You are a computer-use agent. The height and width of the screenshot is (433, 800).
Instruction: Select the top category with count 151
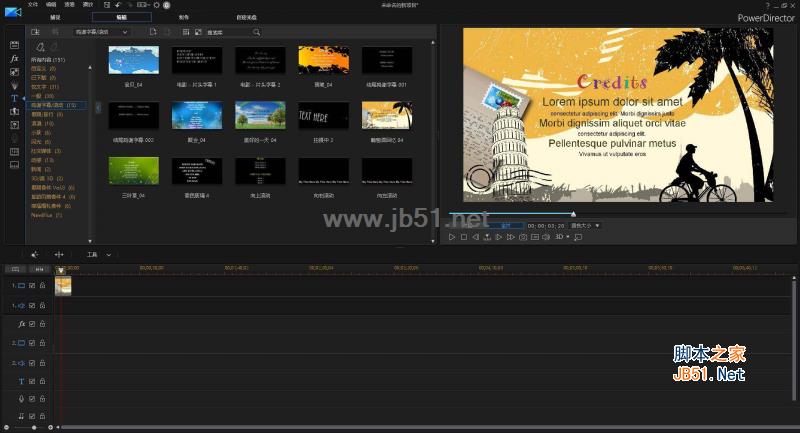(x=48, y=60)
